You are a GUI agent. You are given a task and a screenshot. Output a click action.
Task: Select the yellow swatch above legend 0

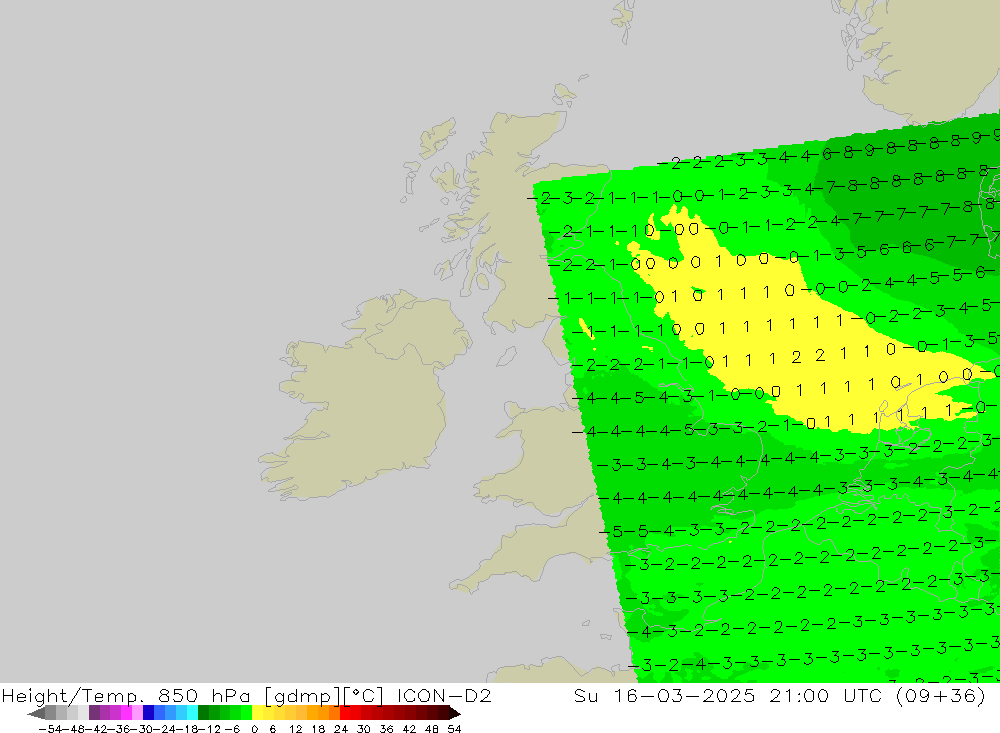coord(257,713)
